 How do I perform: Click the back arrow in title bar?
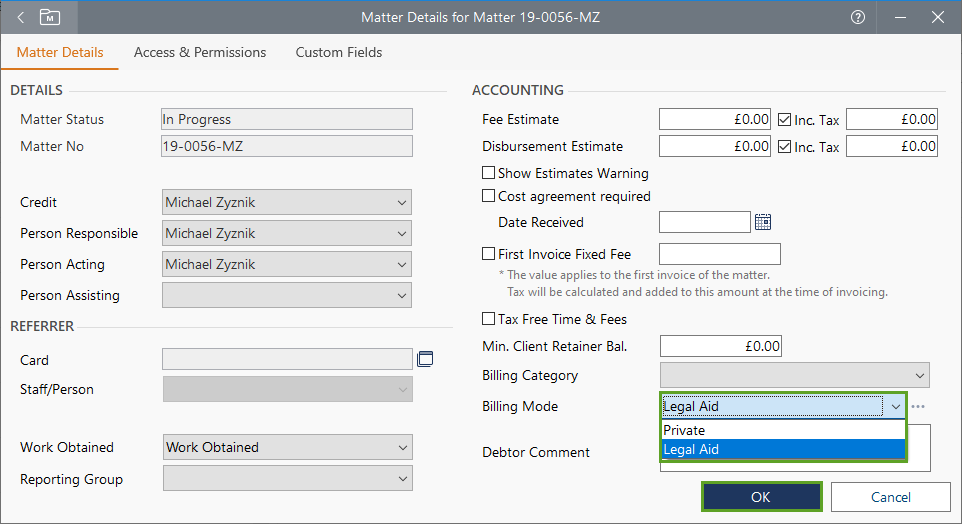pos(21,17)
